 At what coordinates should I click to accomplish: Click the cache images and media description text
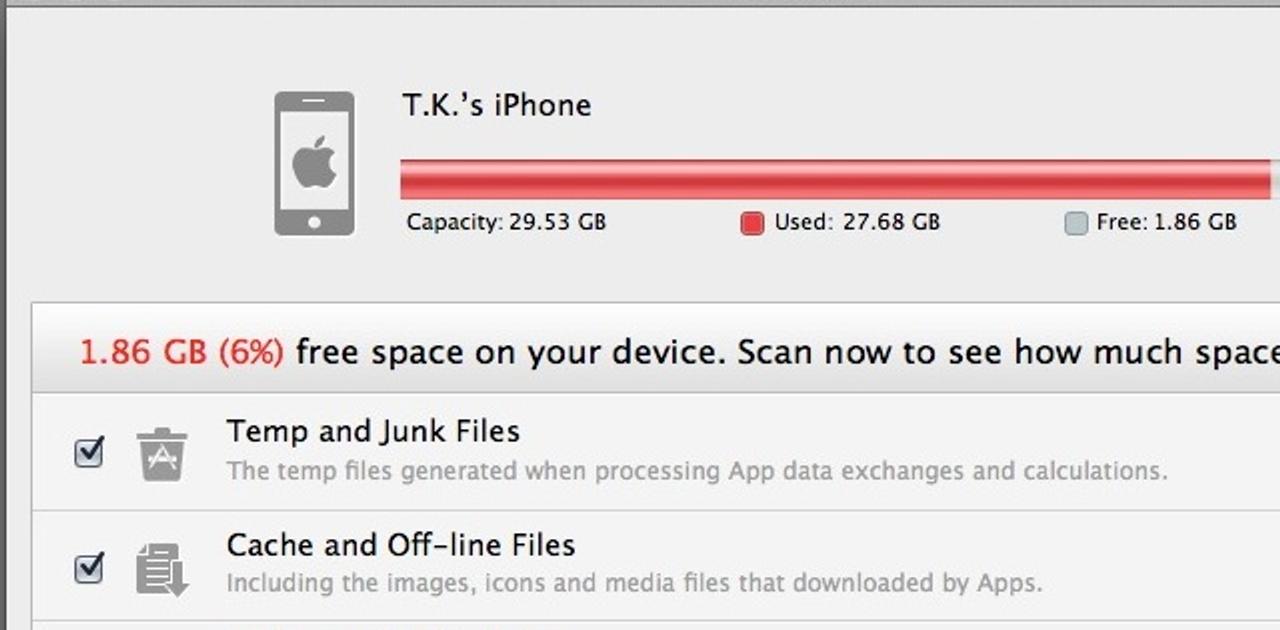point(634,583)
